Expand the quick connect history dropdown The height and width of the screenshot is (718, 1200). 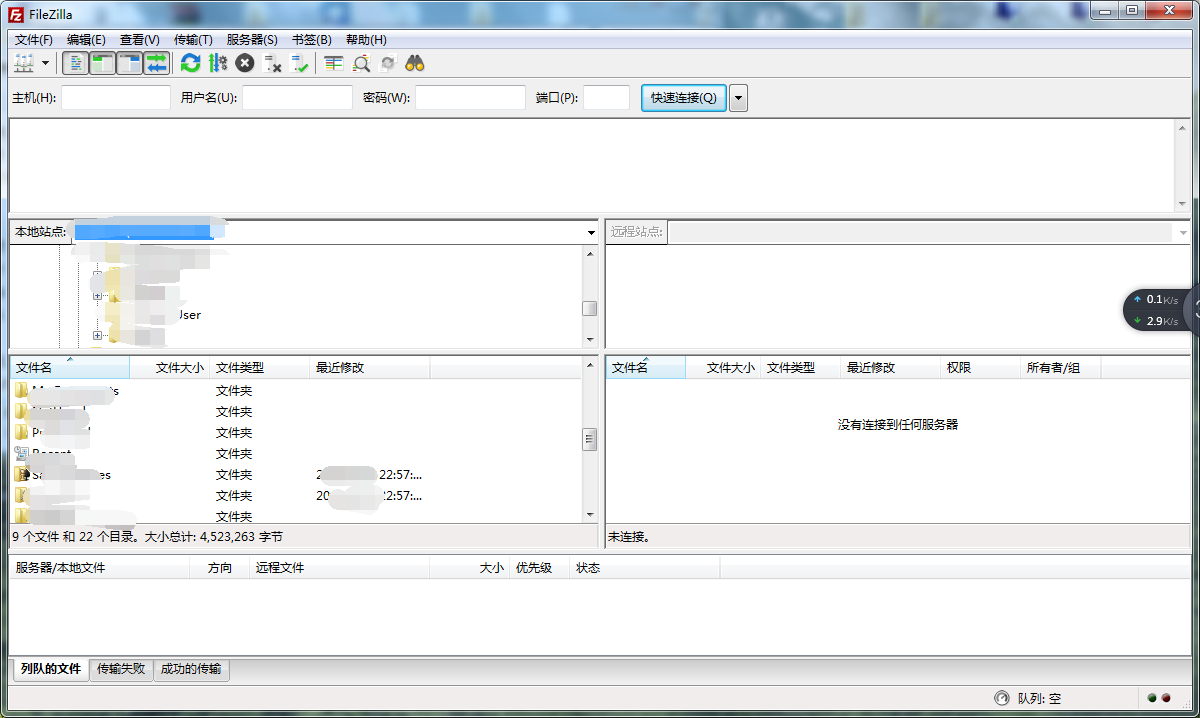[738, 98]
